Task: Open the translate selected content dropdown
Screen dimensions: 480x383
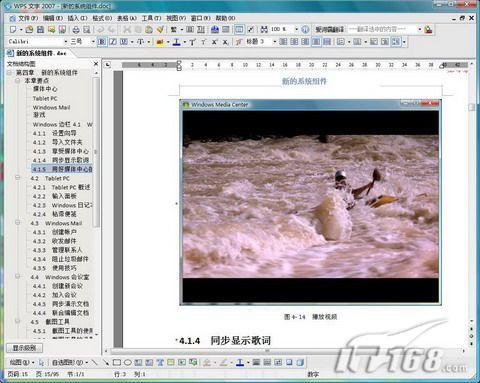Action: pyautogui.click(x=420, y=29)
